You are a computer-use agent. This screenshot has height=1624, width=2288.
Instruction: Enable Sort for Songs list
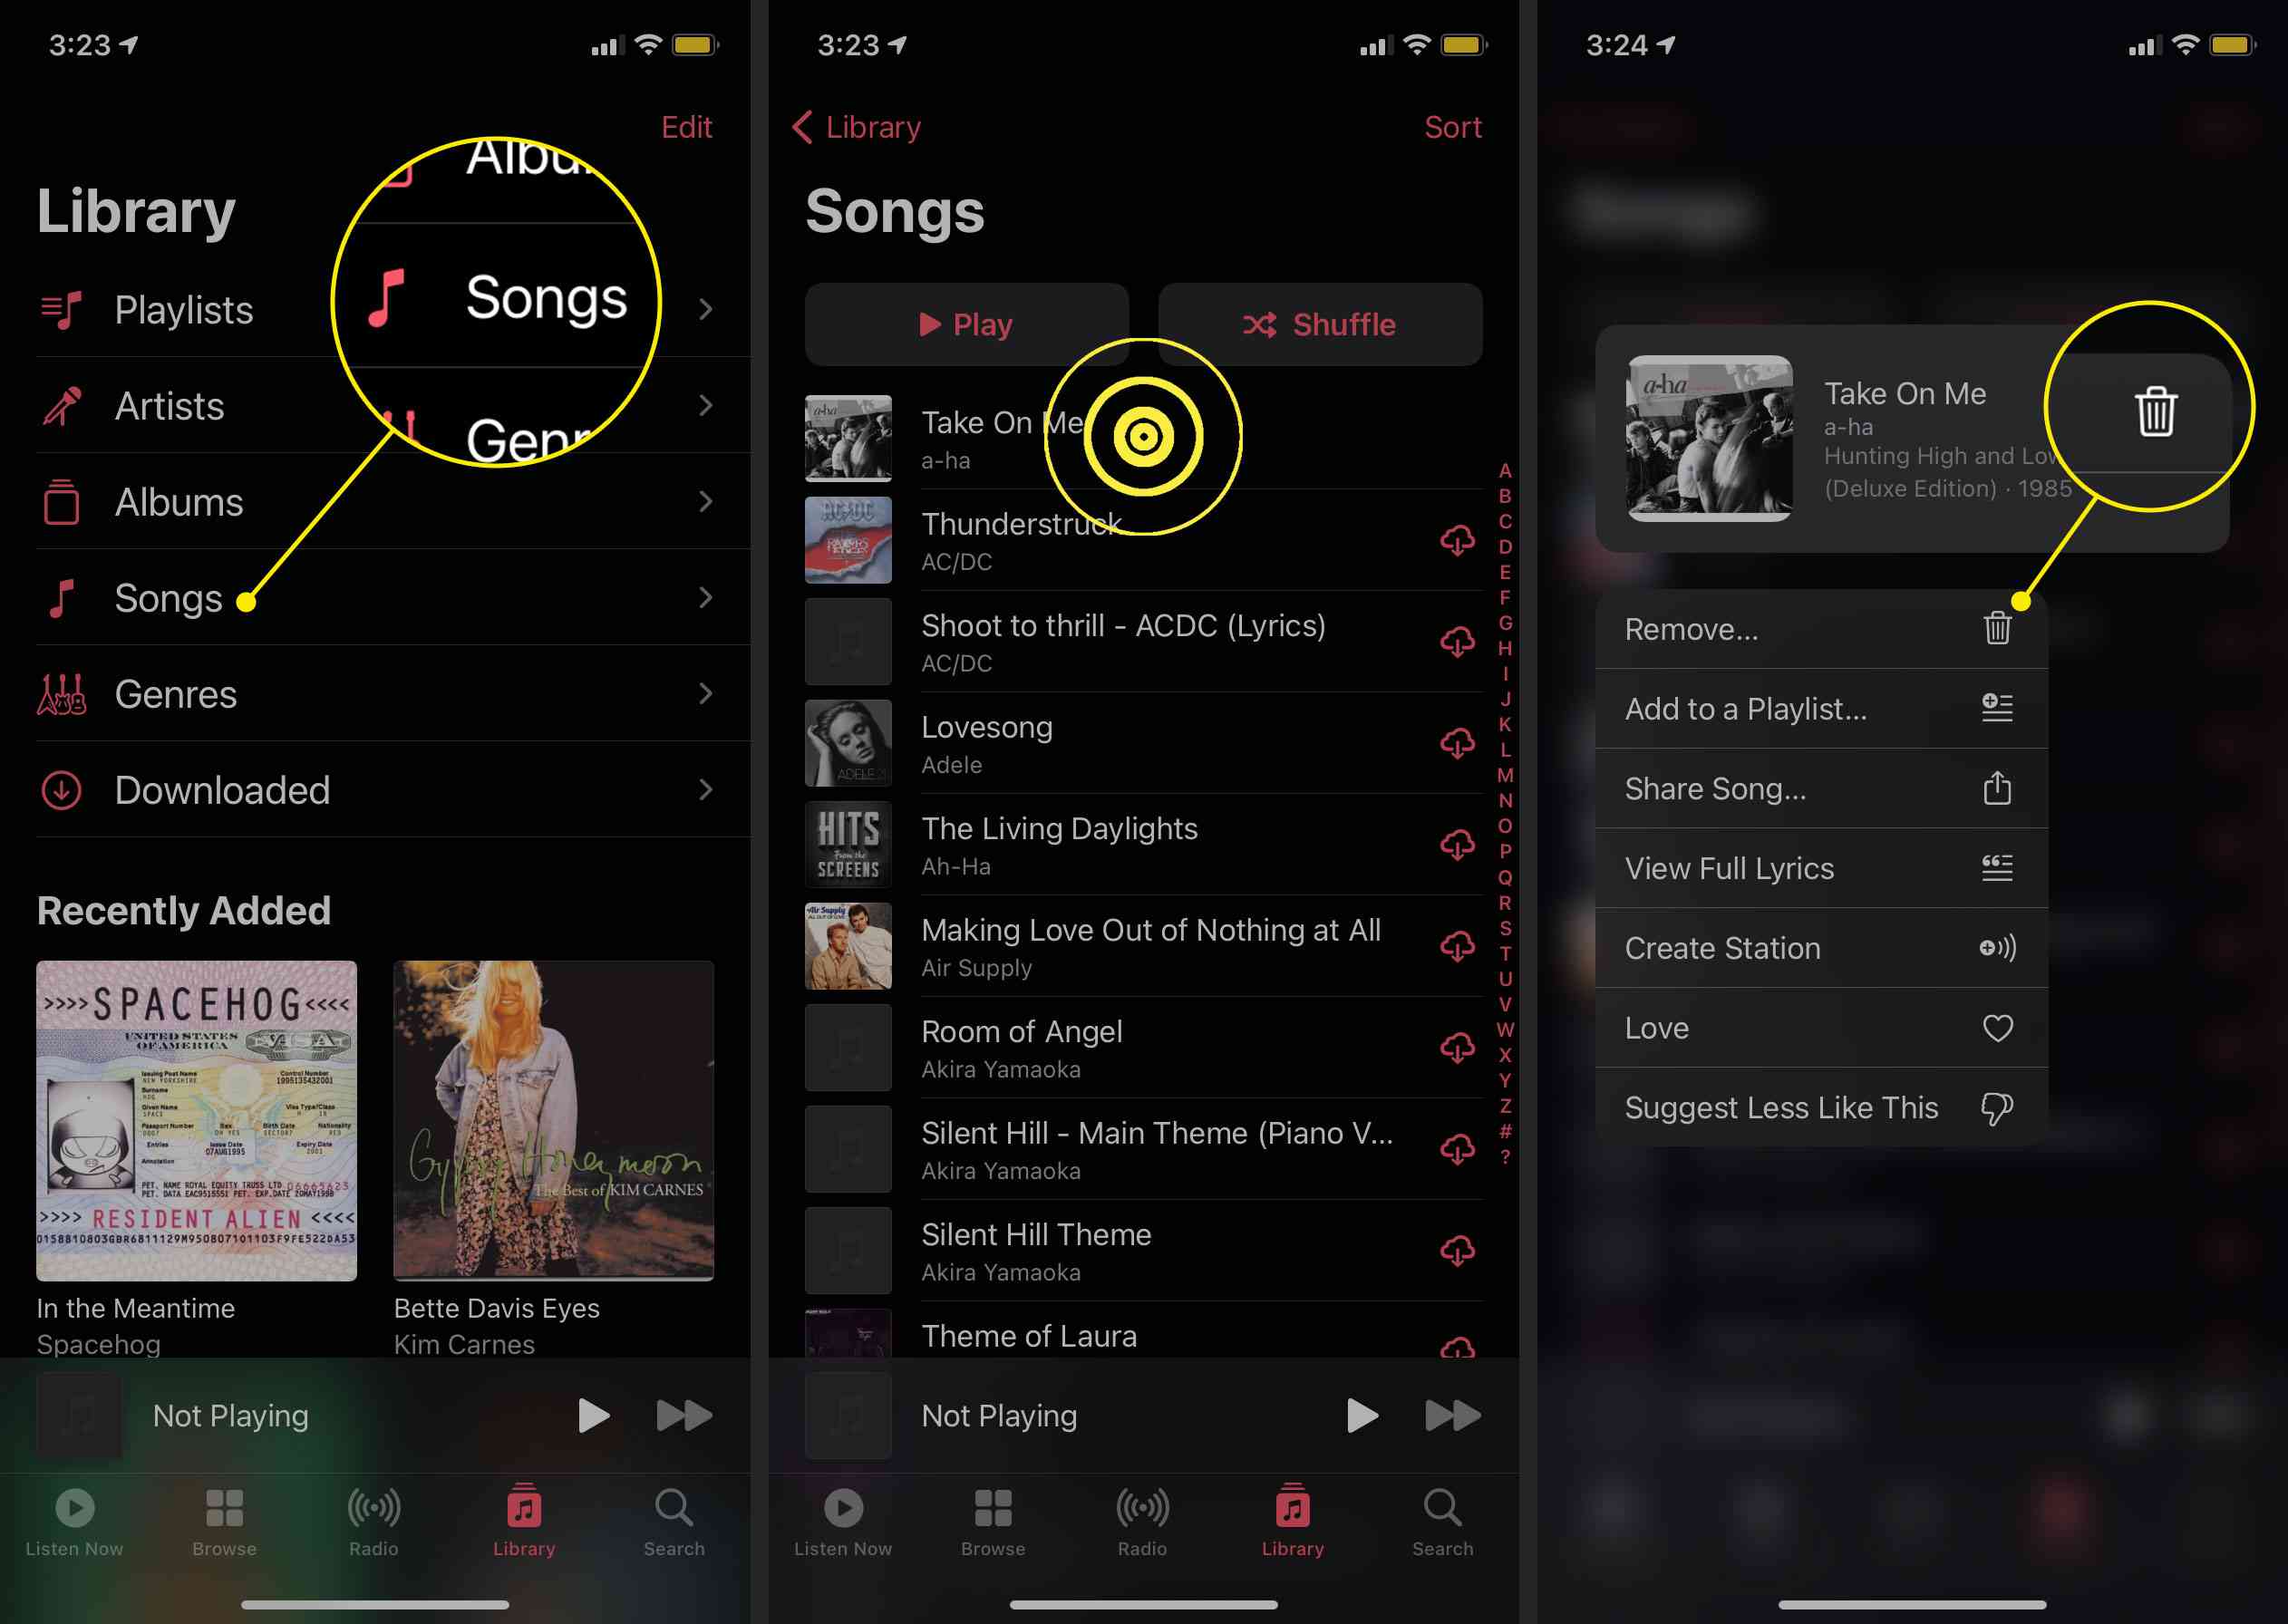[1459, 127]
